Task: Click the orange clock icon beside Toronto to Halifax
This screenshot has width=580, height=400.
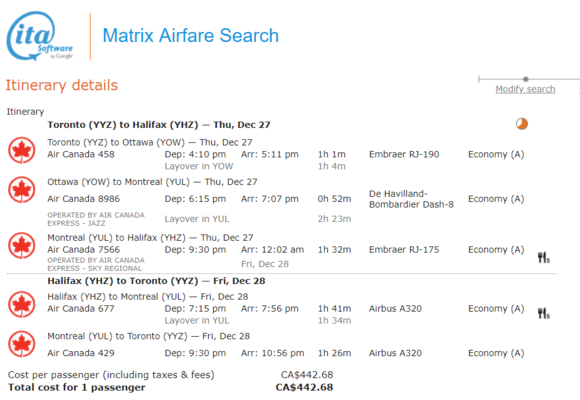Action: pyautogui.click(x=522, y=124)
